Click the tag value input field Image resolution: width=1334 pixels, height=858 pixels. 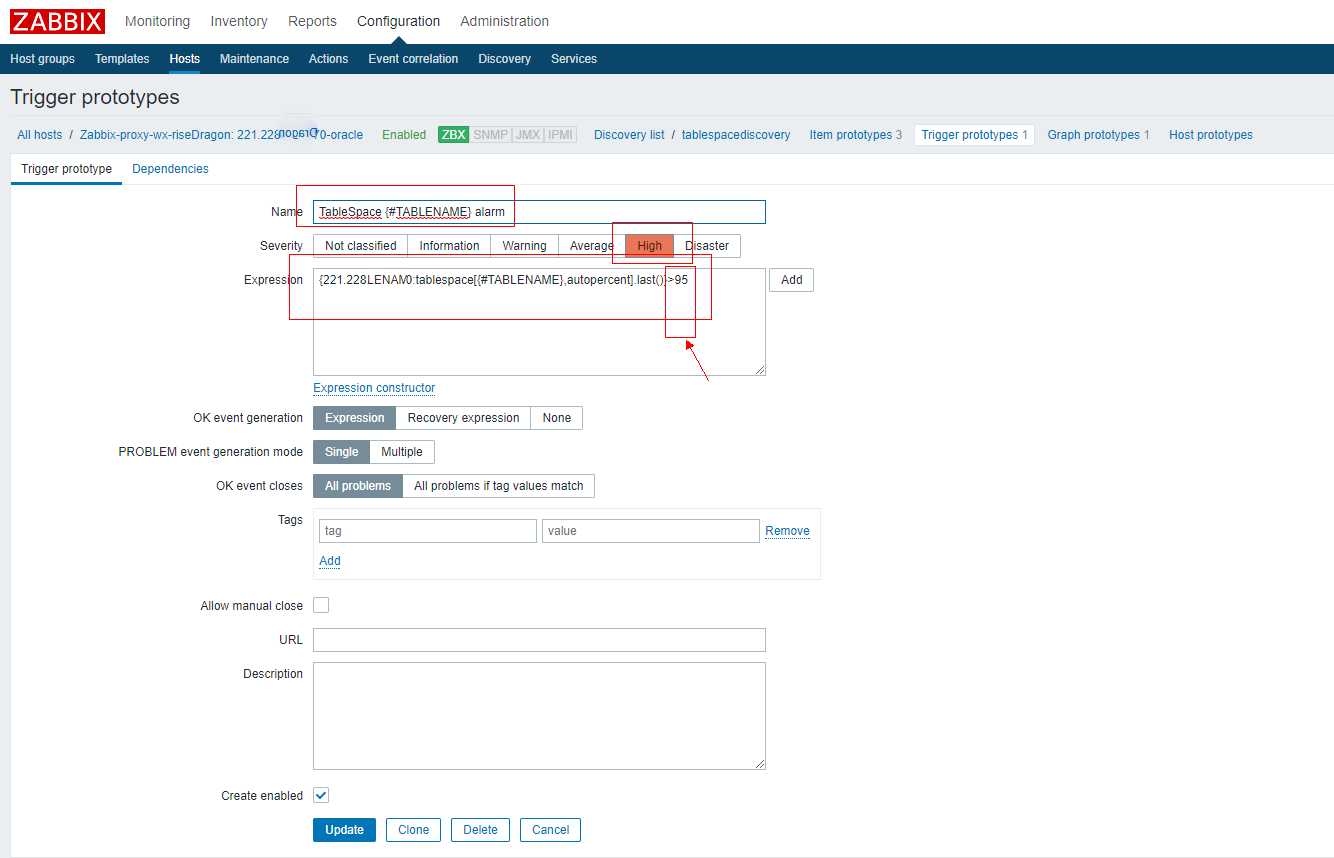point(651,531)
